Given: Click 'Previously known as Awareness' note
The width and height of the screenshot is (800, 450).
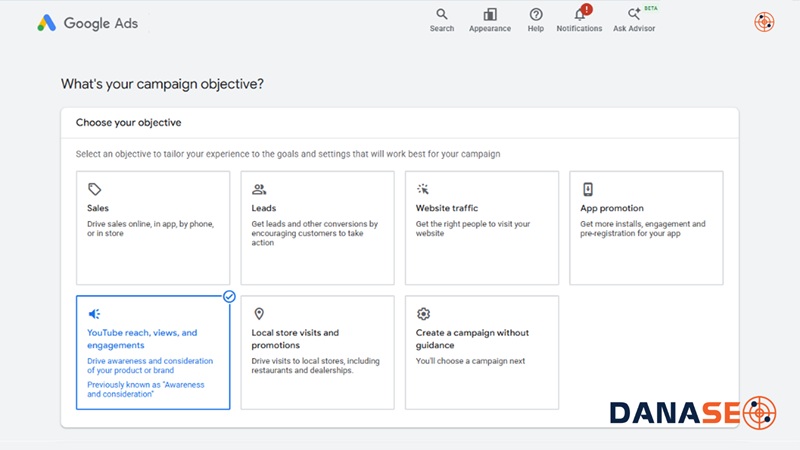Looking at the screenshot, I should pyautogui.click(x=145, y=389).
